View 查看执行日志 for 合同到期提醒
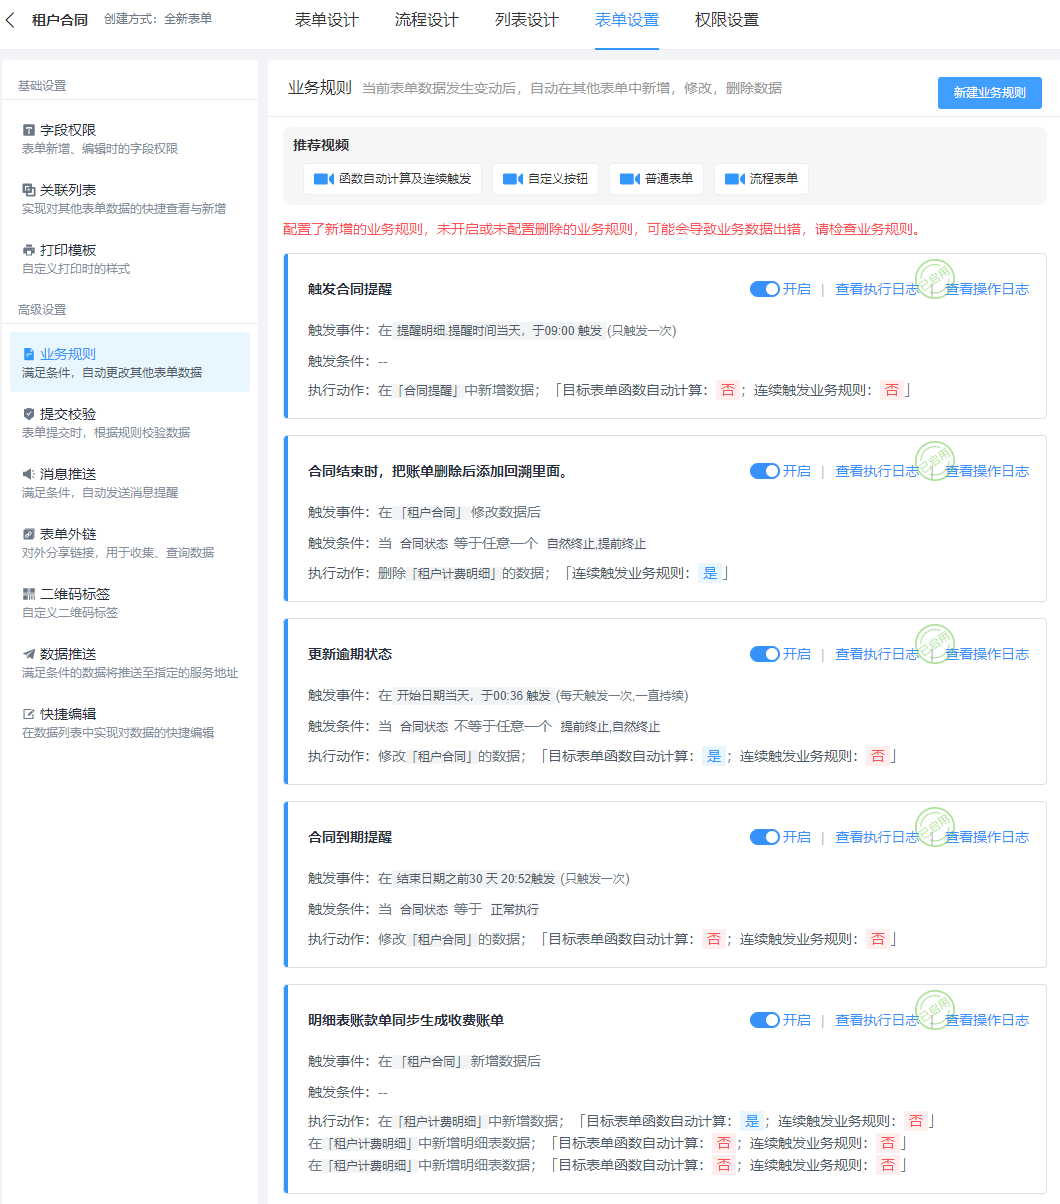1060x1204 pixels. coord(876,837)
